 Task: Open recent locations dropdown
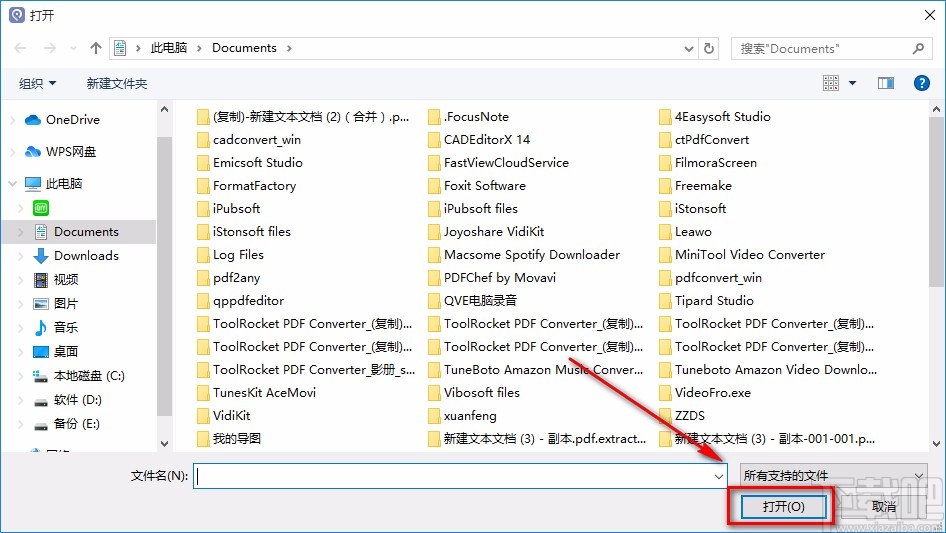73,48
